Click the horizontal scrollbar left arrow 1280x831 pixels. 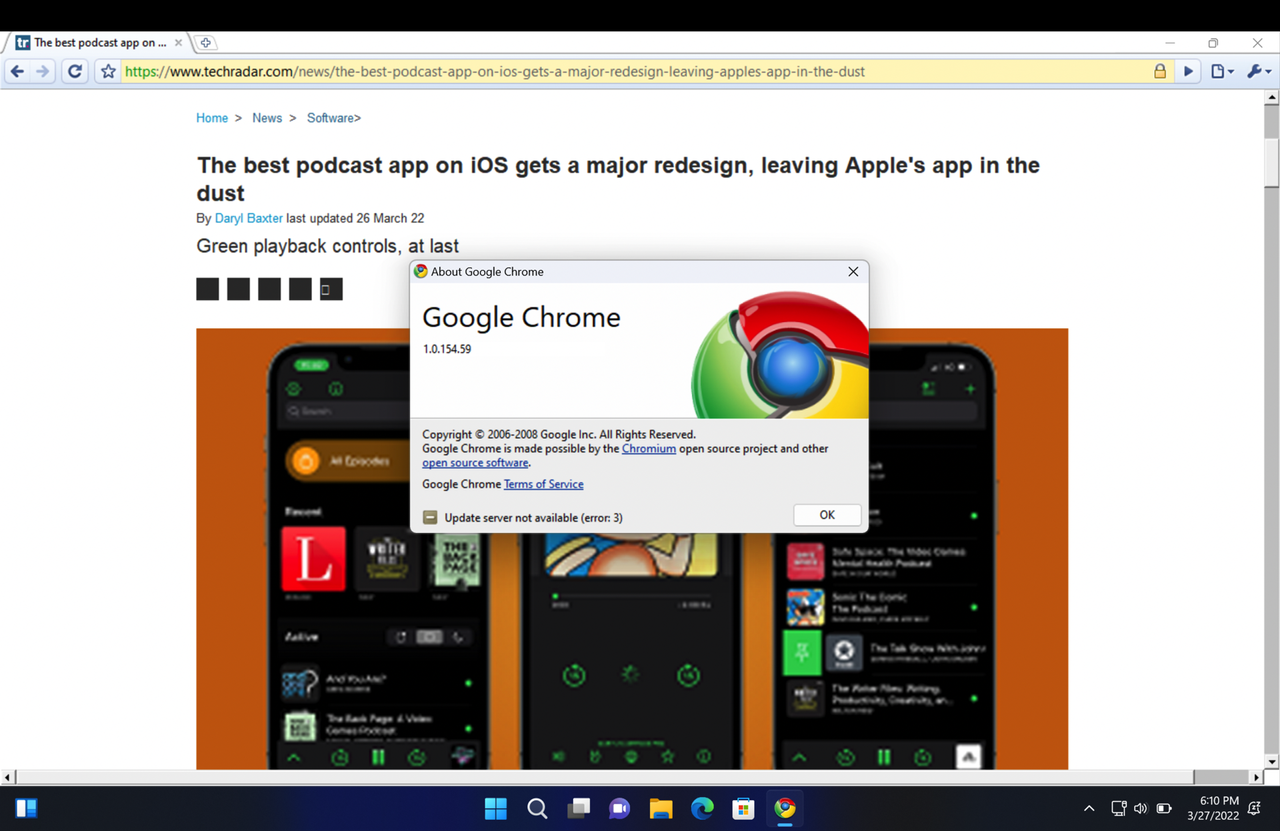coord(8,777)
